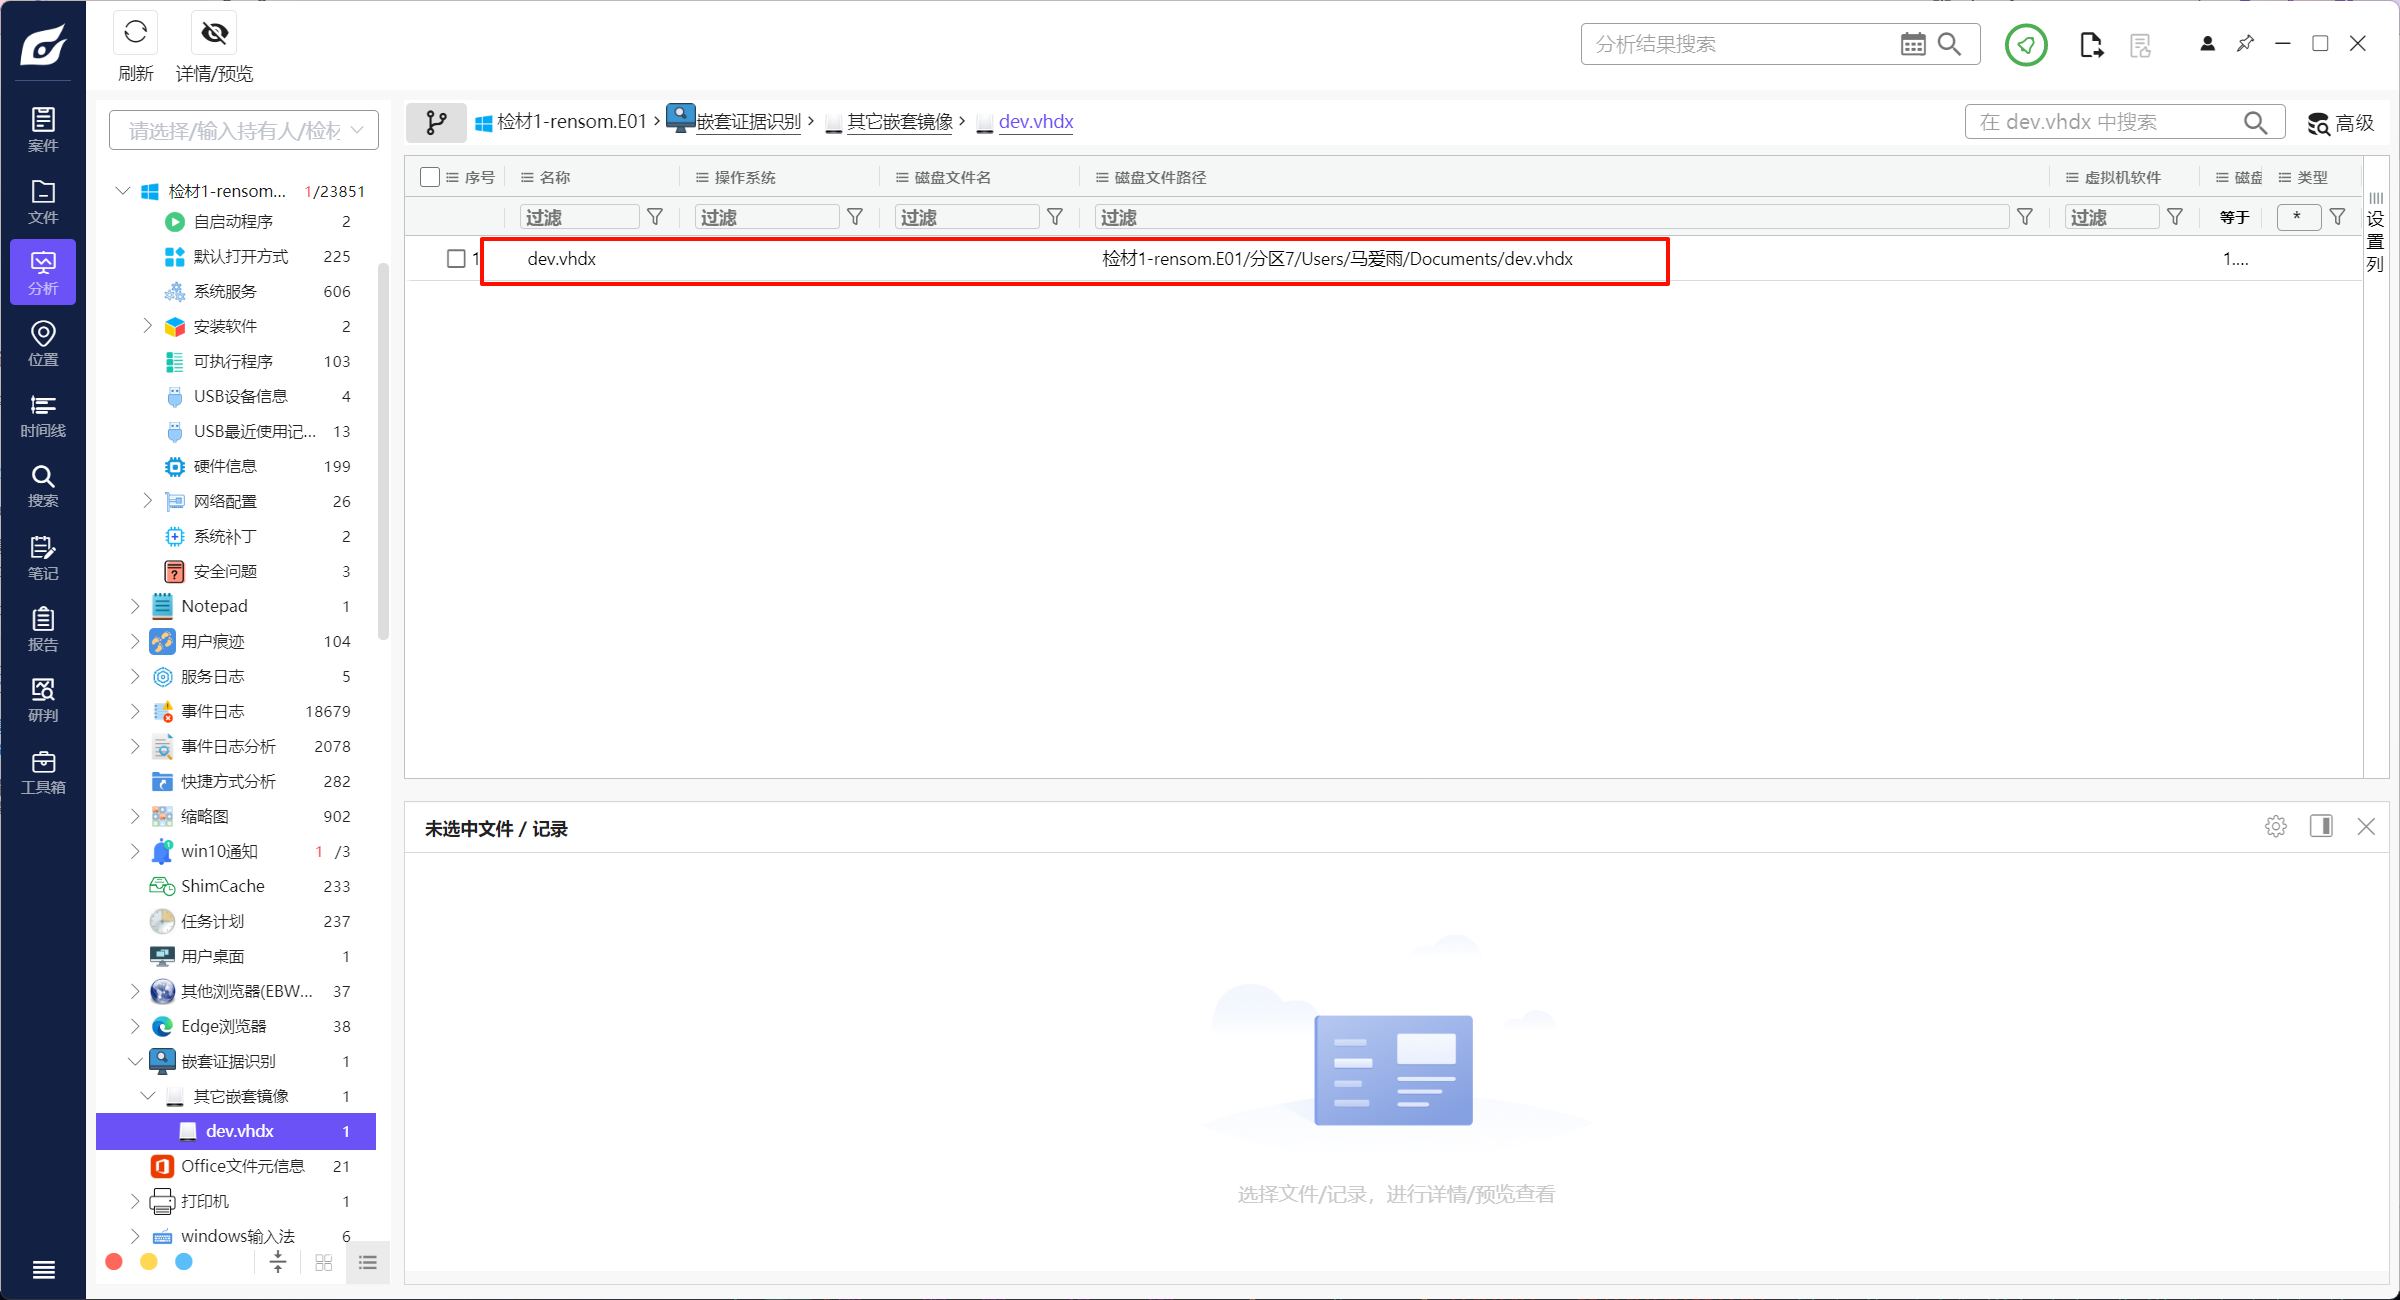Click the branch tree icon near breadcrumb
Image resolution: width=2400 pixels, height=1300 pixels.
point(436,122)
